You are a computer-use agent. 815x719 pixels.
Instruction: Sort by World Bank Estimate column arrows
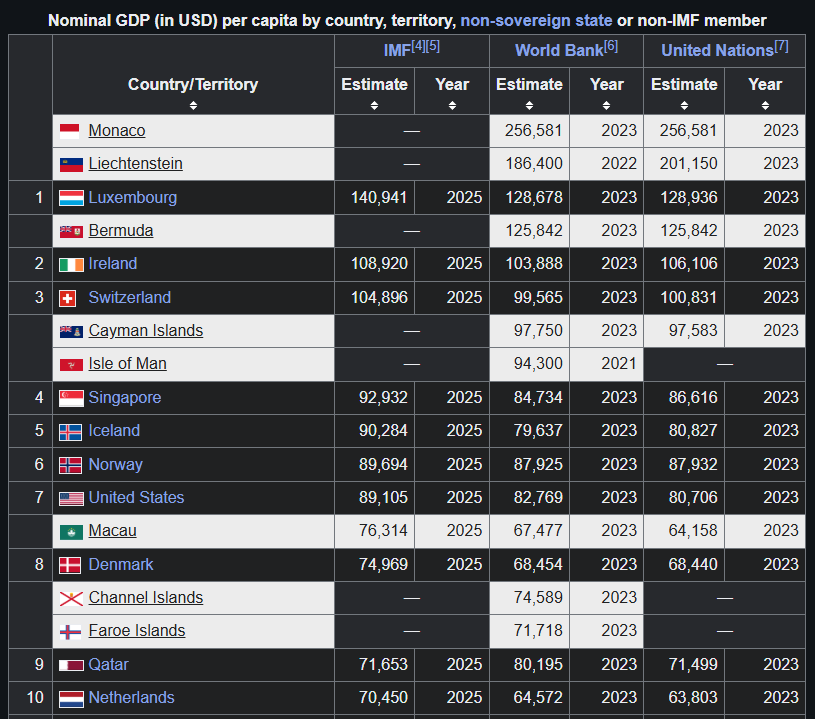[529, 106]
